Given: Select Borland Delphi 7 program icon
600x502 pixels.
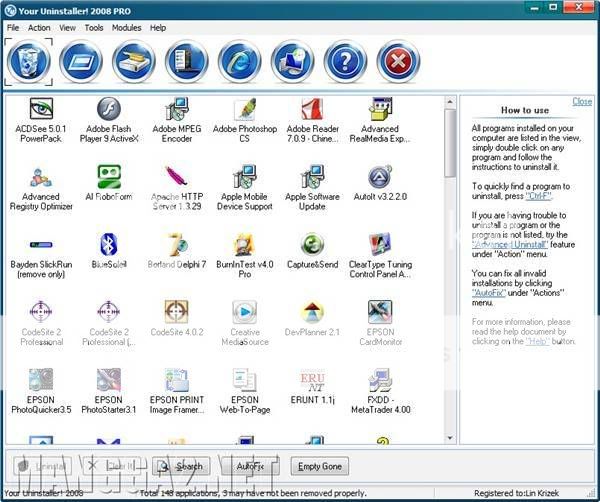Looking at the screenshot, I should [x=176, y=245].
